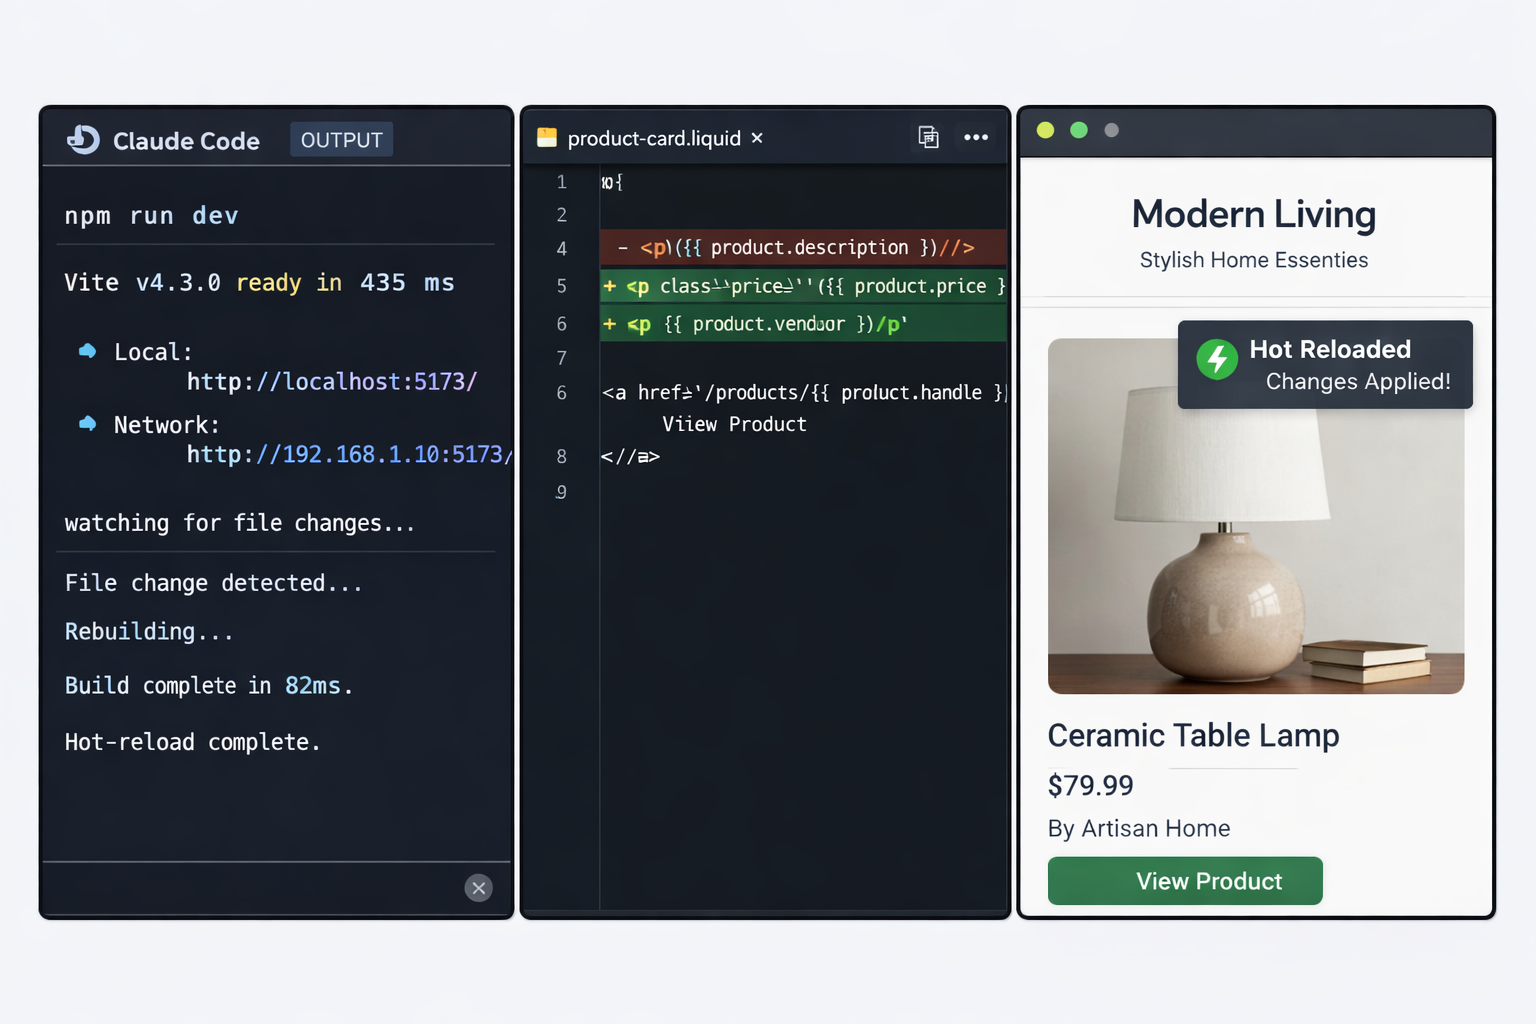The height and width of the screenshot is (1024, 1536).
Task: Click the Ceramic Table Lamp title
Action: (x=1193, y=736)
